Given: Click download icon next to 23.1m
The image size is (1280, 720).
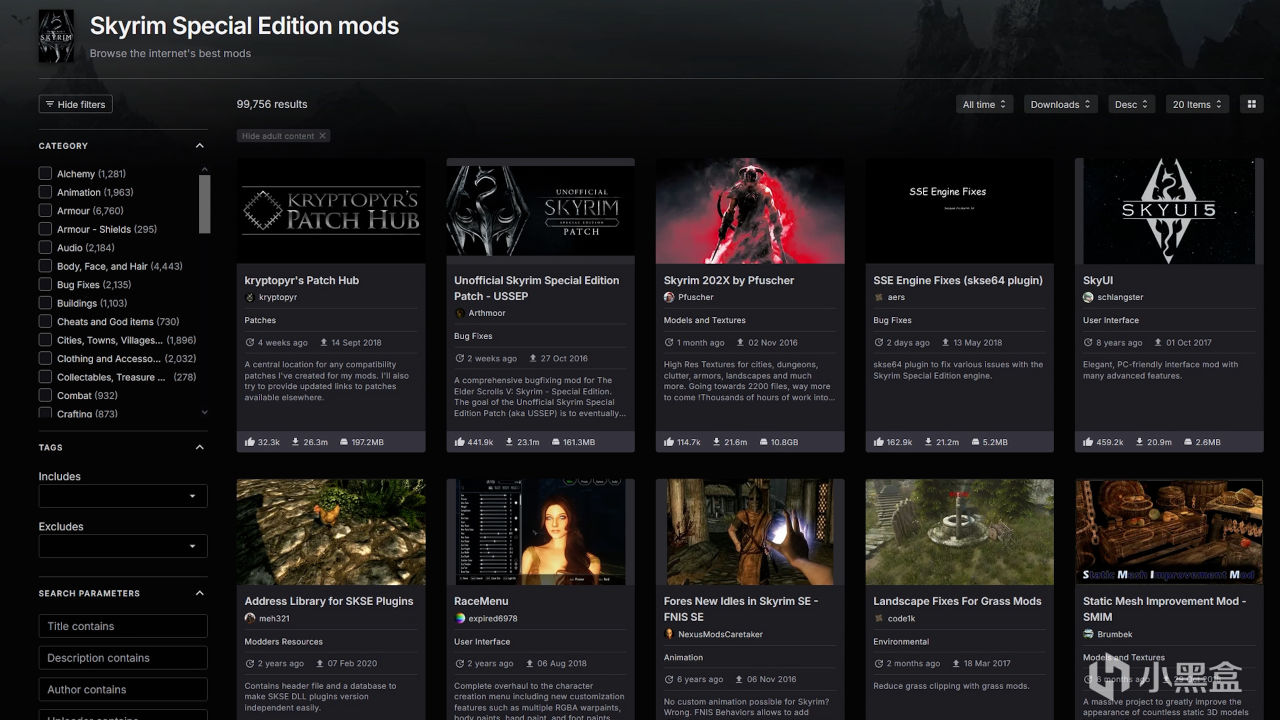Looking at the screenshot, I should [510, 441].
